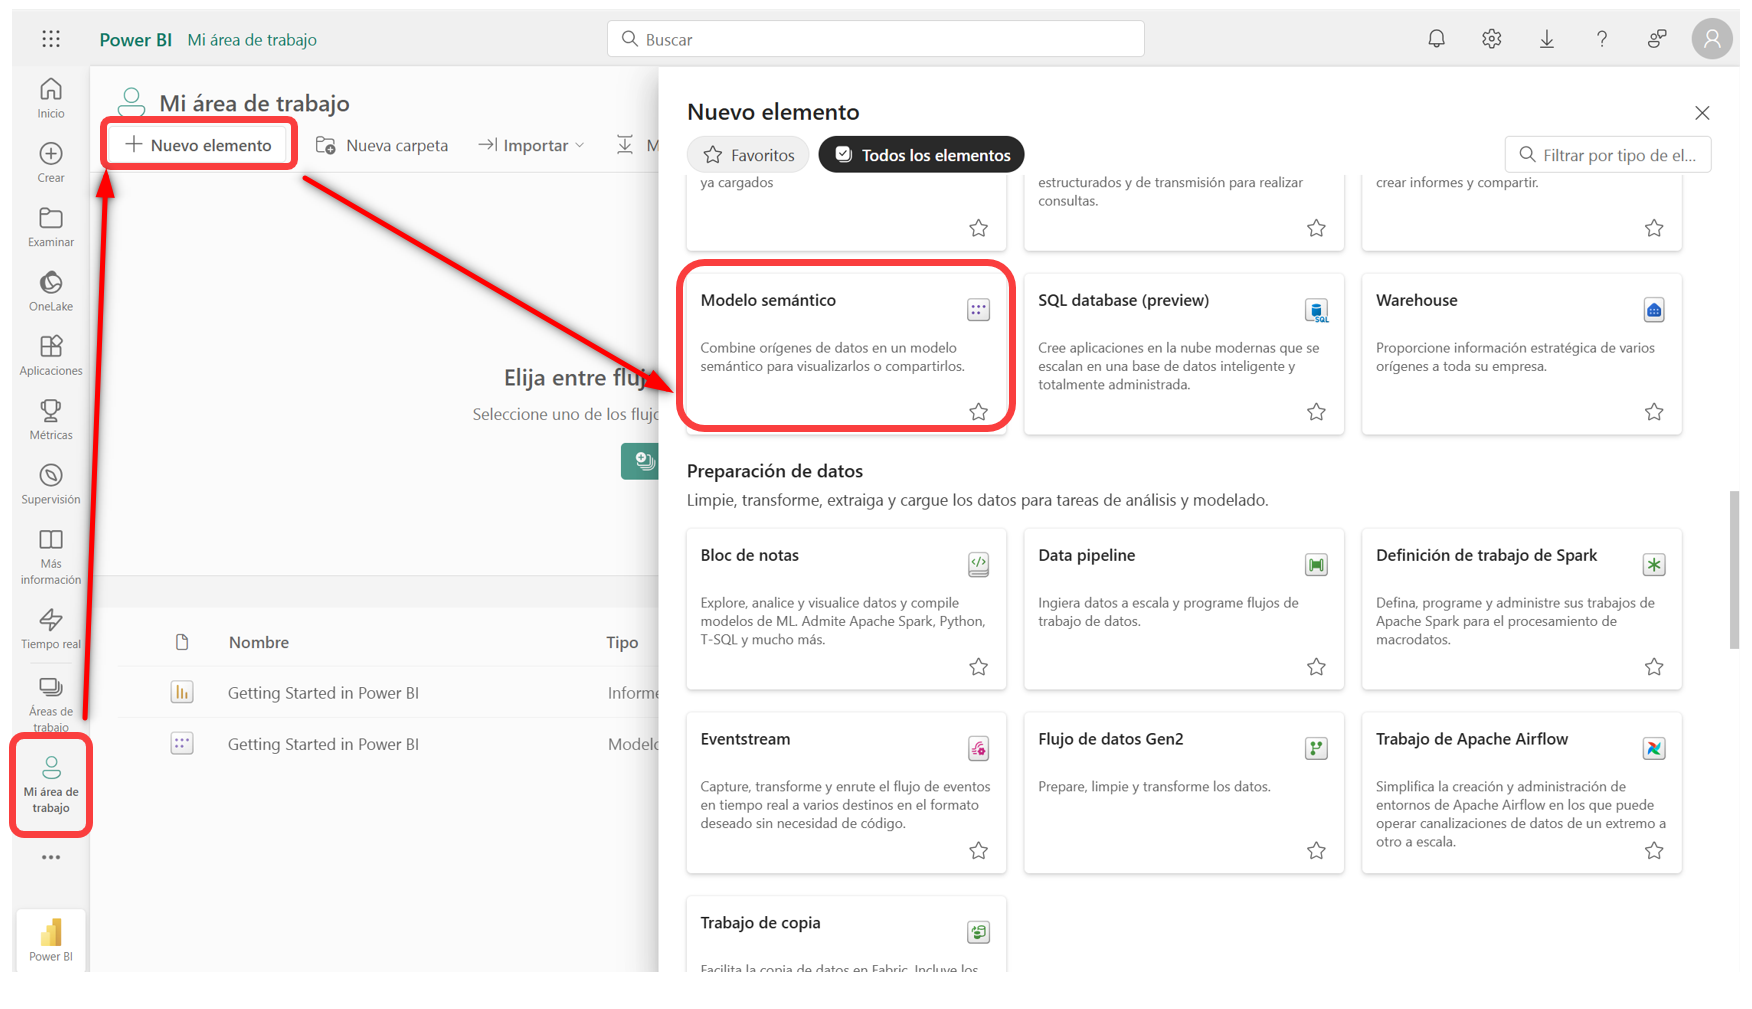Favorite the SQL database (preview) star
The image size is (1752, 1009).
coord(1316,412)
